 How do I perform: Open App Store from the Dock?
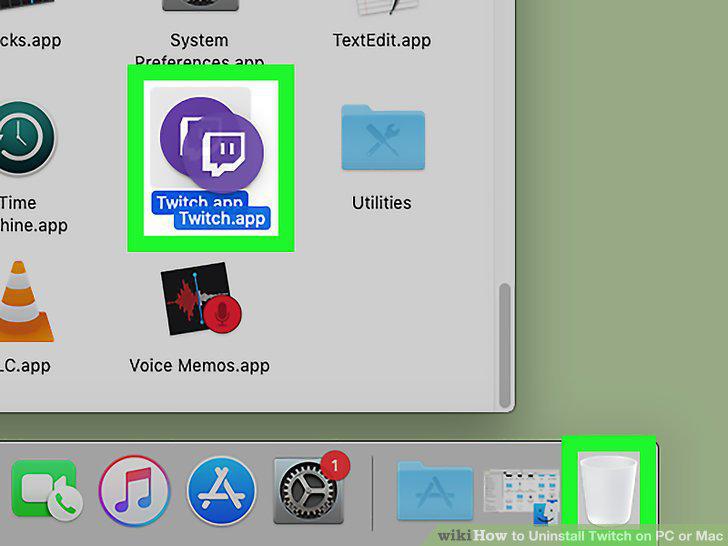tap(221, 491)
